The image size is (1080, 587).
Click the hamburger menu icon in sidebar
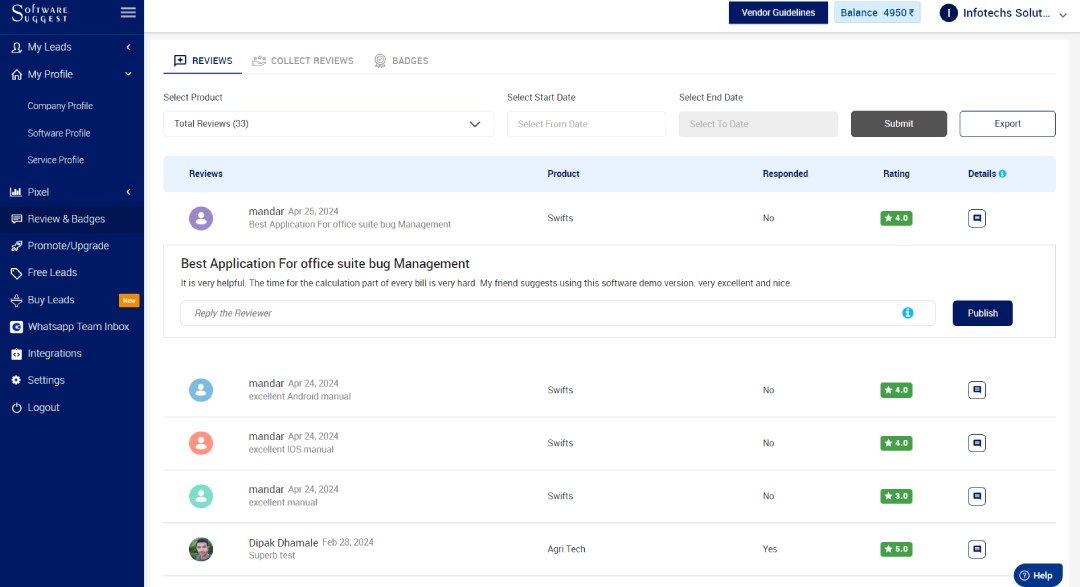127,12
